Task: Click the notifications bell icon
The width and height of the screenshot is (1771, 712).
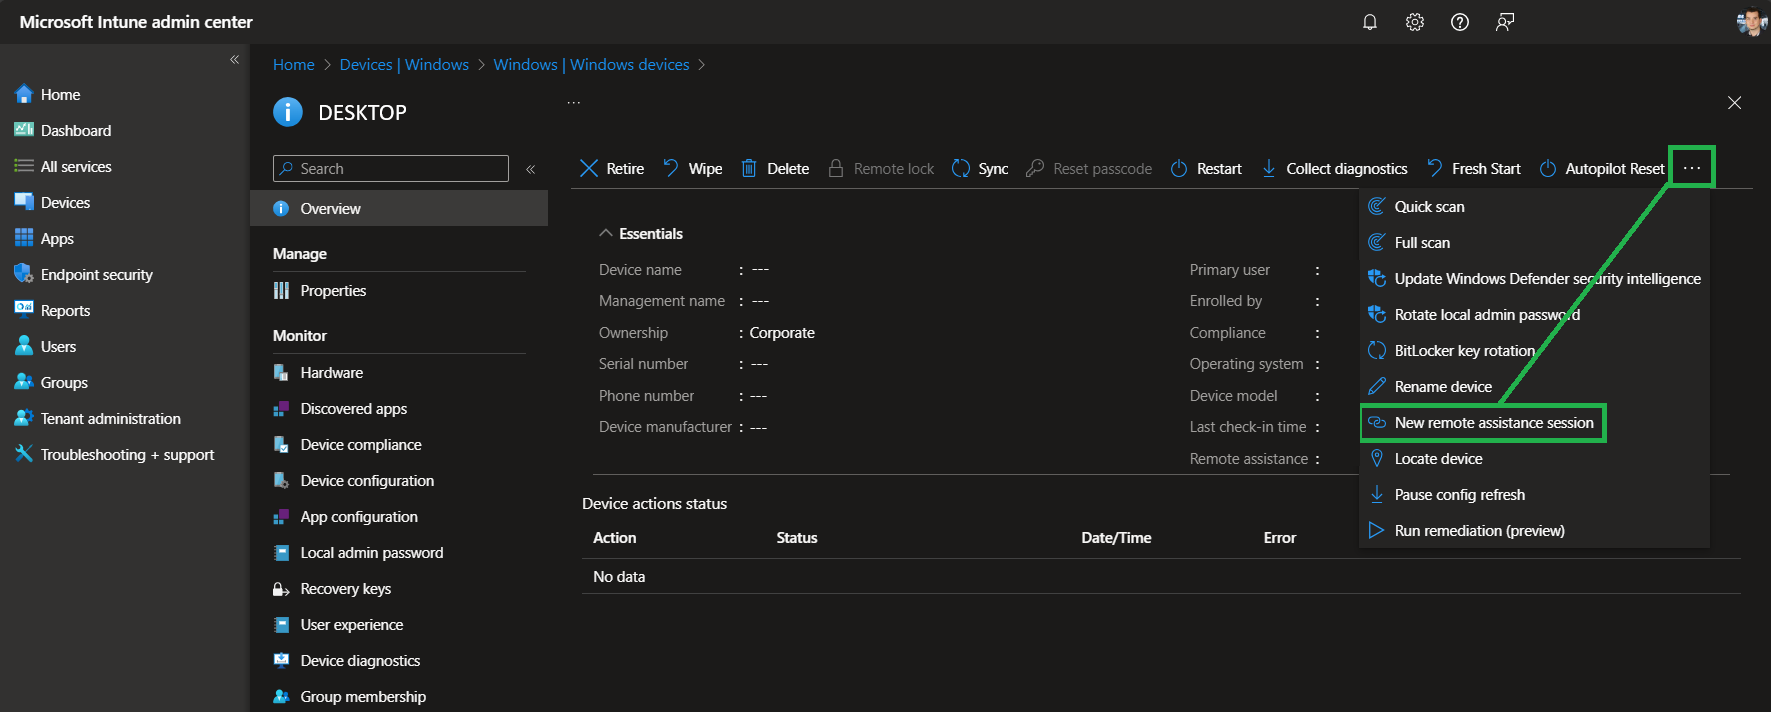Action: pyautogui.click(x=1370, y=22)
